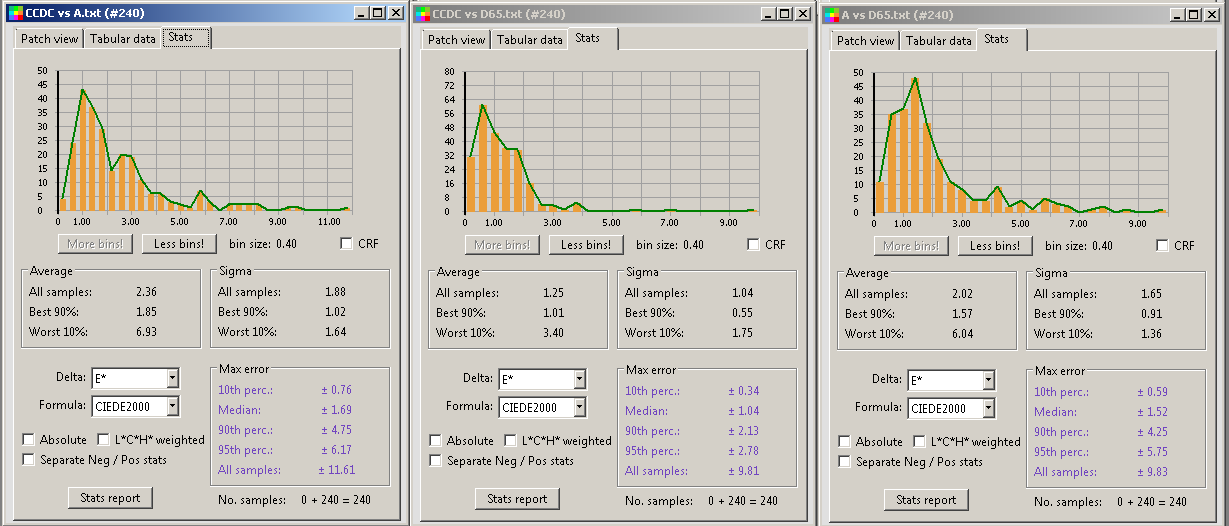Click Less bins! in CCDC vs D65.txt window
This screenshot has width=1229, height=526.
pyautogui.click(x=586, y=244)
